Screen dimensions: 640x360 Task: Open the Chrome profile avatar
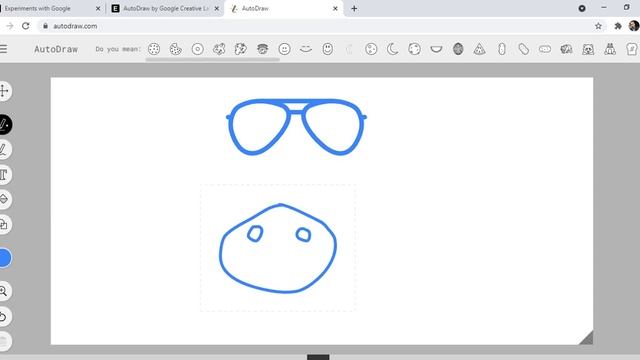pos(633,26)
